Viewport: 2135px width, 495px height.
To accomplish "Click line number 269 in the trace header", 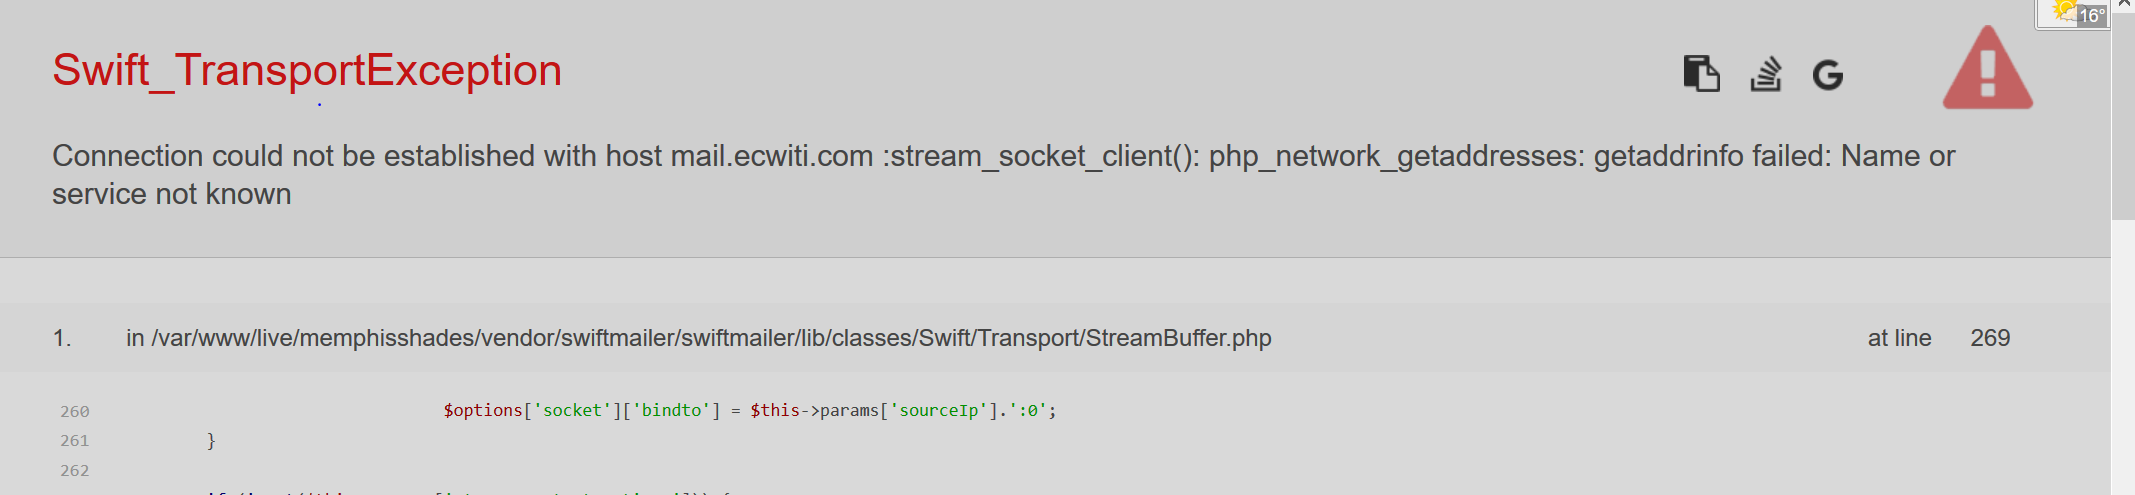I will [x=1990, y=338].
